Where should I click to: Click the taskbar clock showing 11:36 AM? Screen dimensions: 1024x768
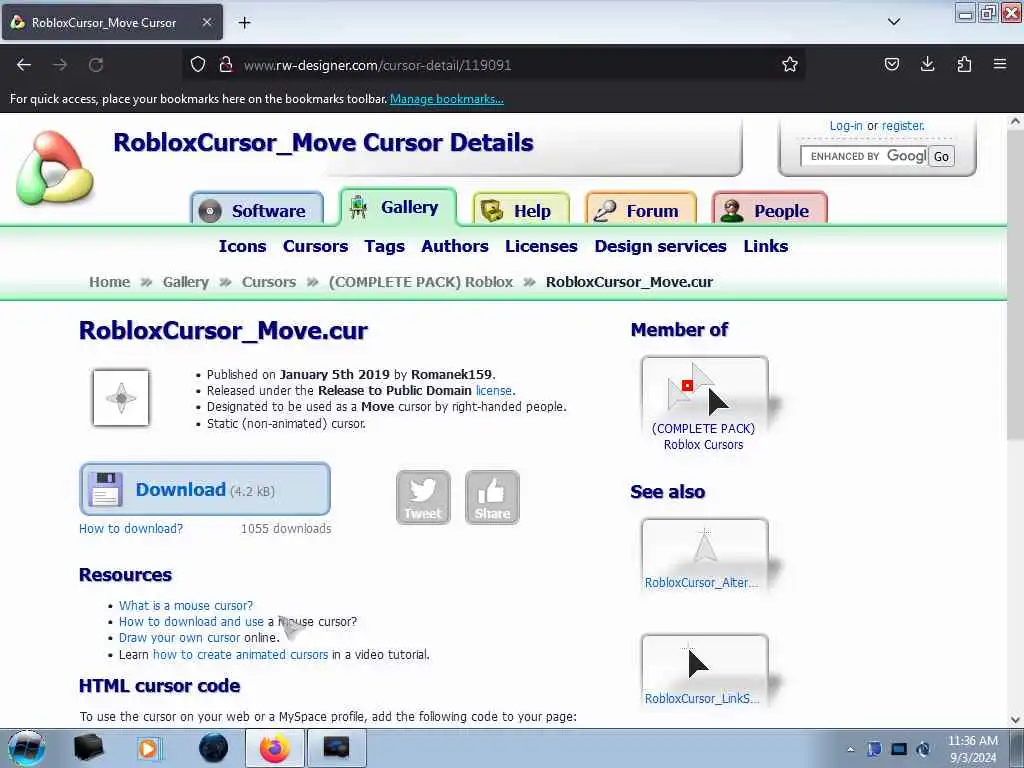tap(972, 749)
